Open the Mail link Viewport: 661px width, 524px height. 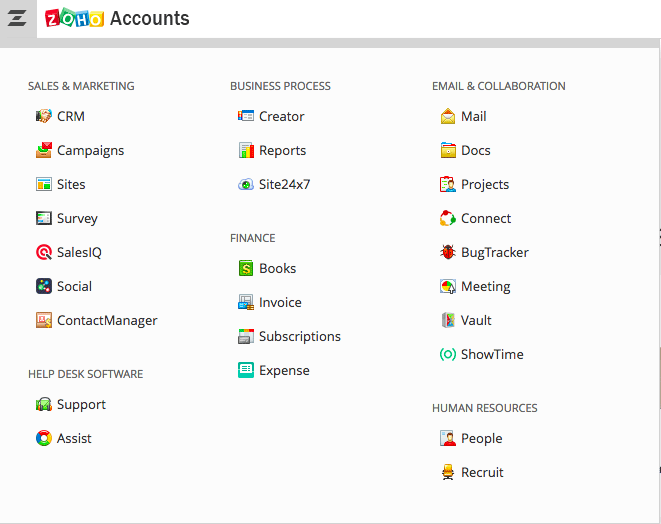tap(474, 116)
